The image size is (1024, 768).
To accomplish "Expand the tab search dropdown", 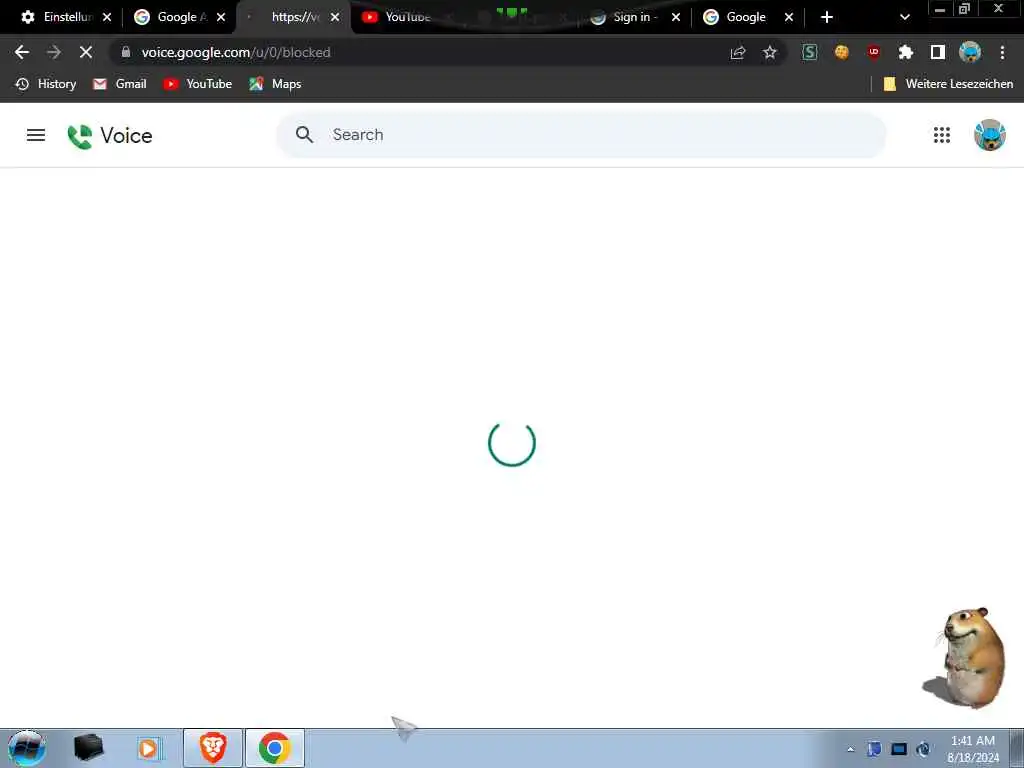I will (904, 17).
